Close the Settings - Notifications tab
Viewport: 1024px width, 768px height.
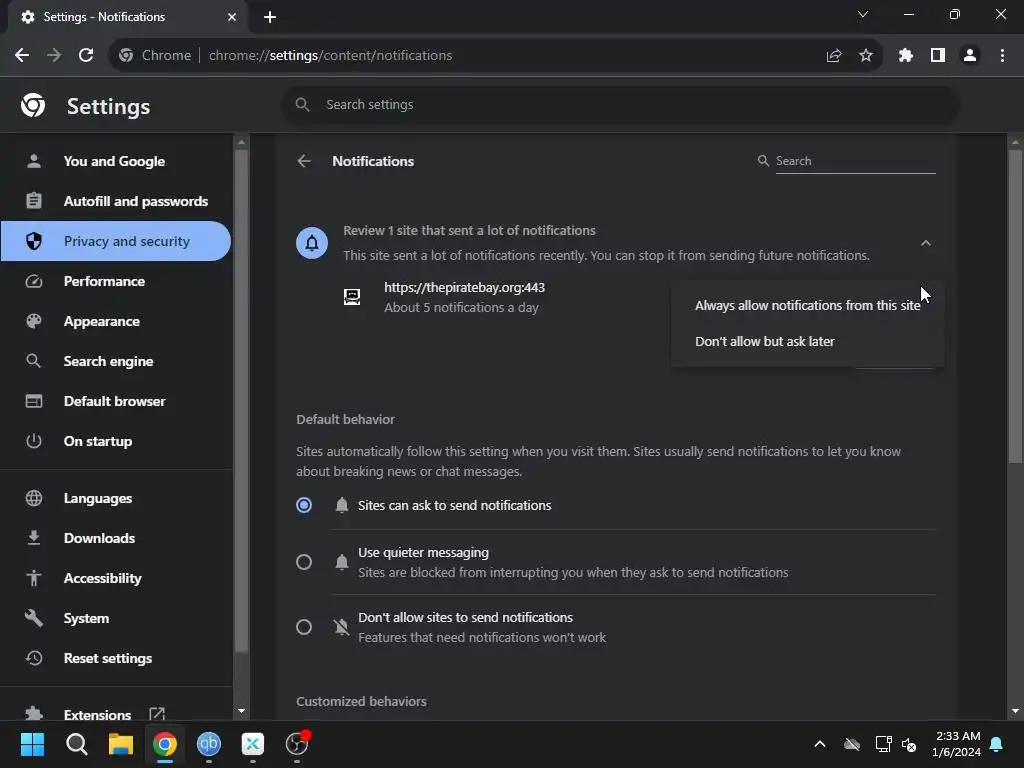tap(232, 17)
